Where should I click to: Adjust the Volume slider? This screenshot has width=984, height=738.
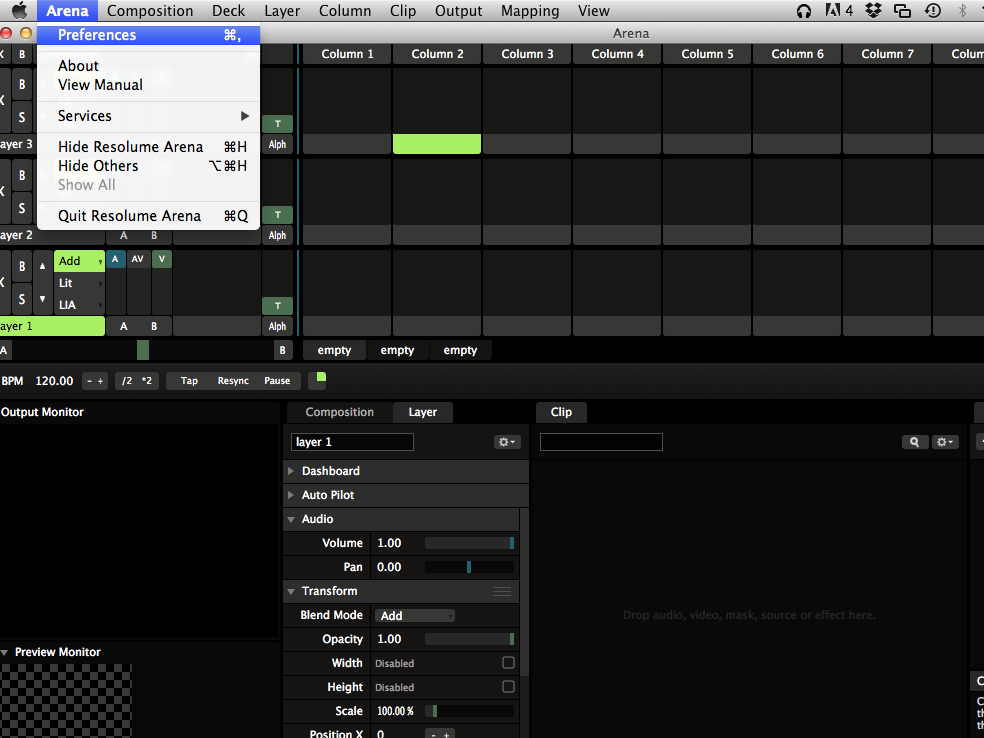(469, 543)
